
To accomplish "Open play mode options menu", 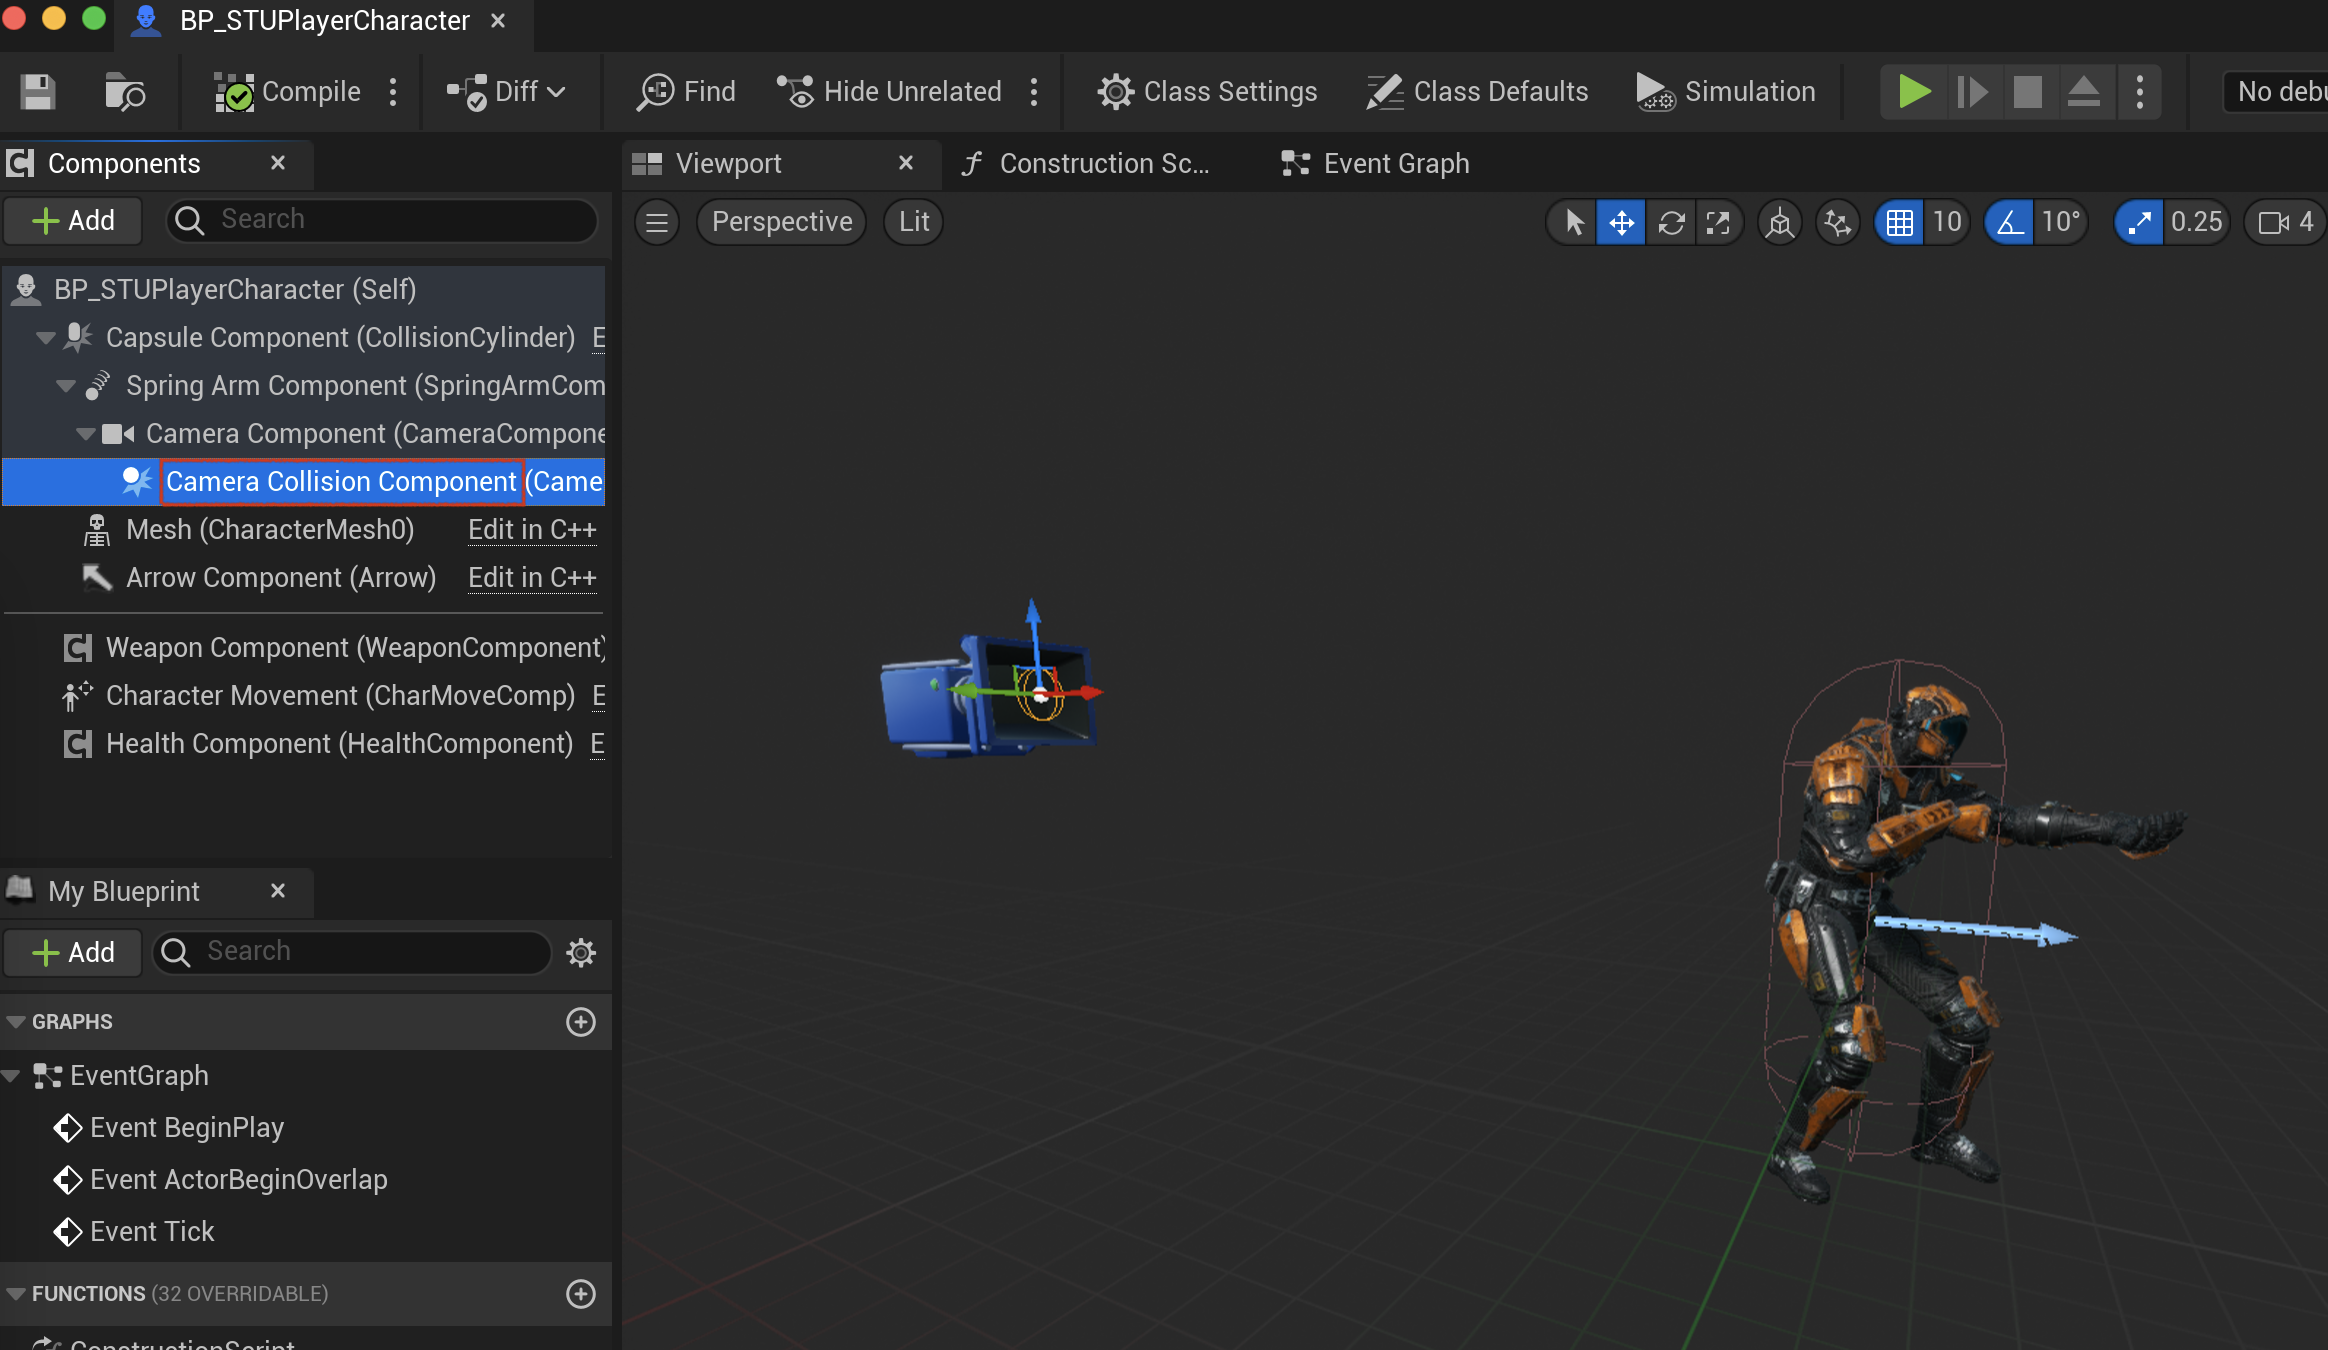I will tap(2140, 92).
